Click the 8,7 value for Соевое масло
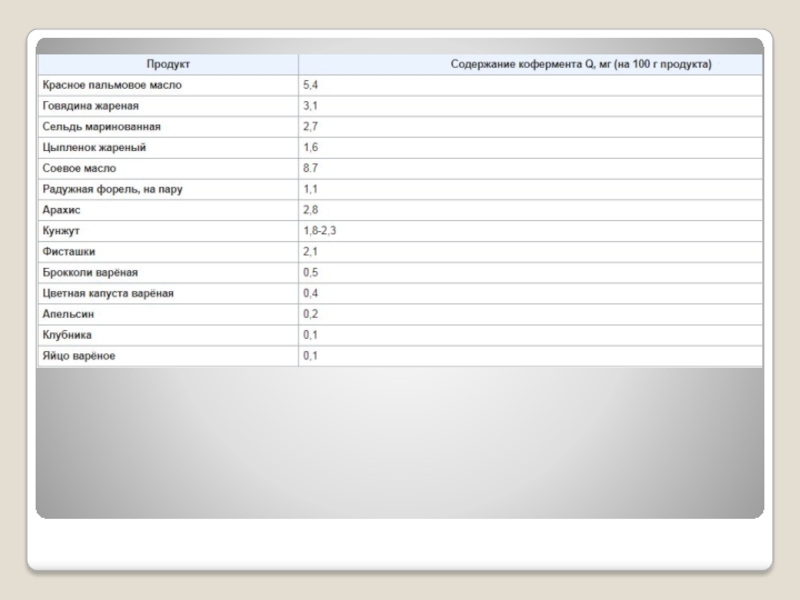 pyautogui.click(x=311, y=168)
